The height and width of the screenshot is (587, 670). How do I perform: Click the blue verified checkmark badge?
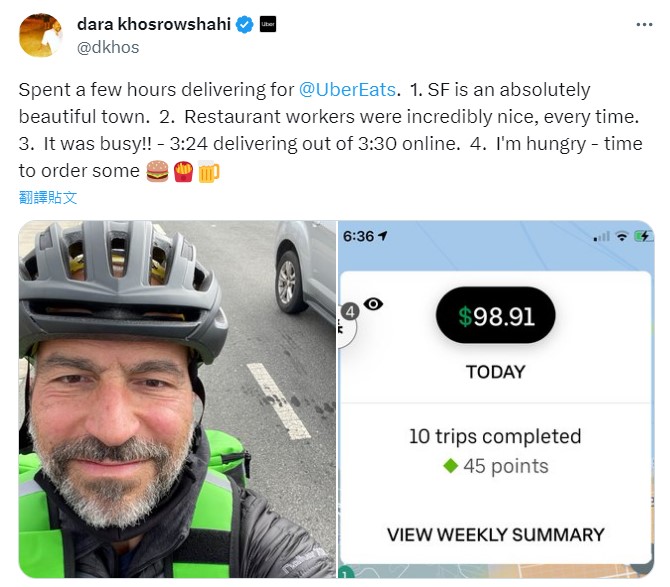click(x=245, y=24)
